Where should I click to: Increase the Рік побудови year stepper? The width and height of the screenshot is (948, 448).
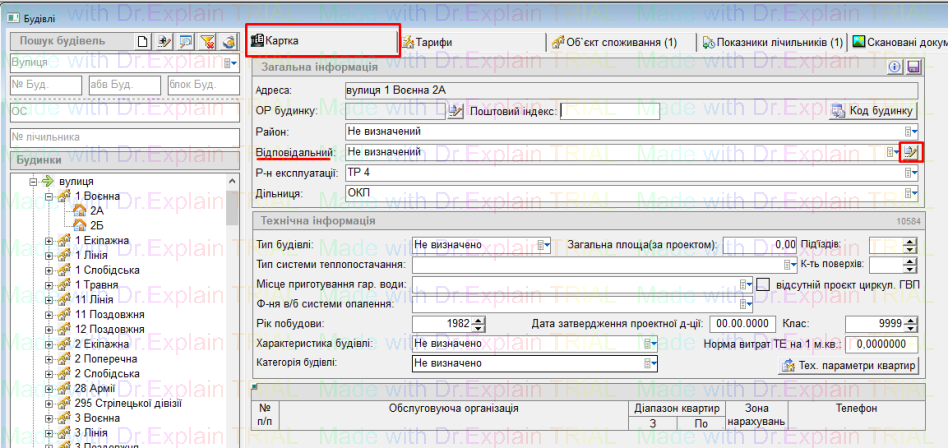[x=480, y=319]
